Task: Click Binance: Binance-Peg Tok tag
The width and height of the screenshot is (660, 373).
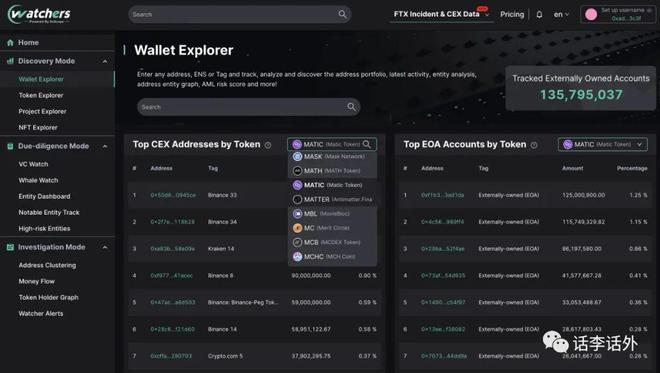Action: [243, 302]
